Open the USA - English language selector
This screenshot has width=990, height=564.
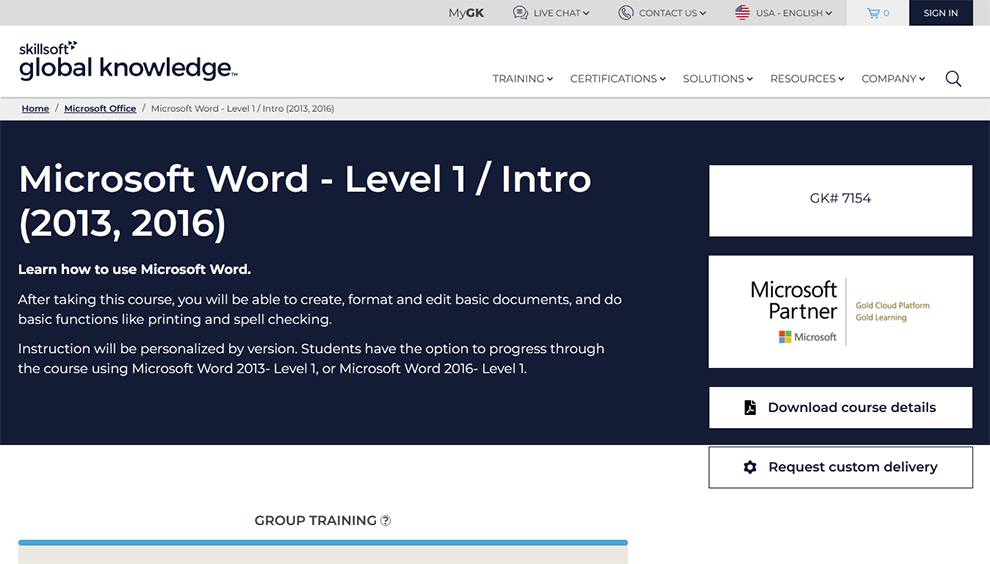point(784,13)
